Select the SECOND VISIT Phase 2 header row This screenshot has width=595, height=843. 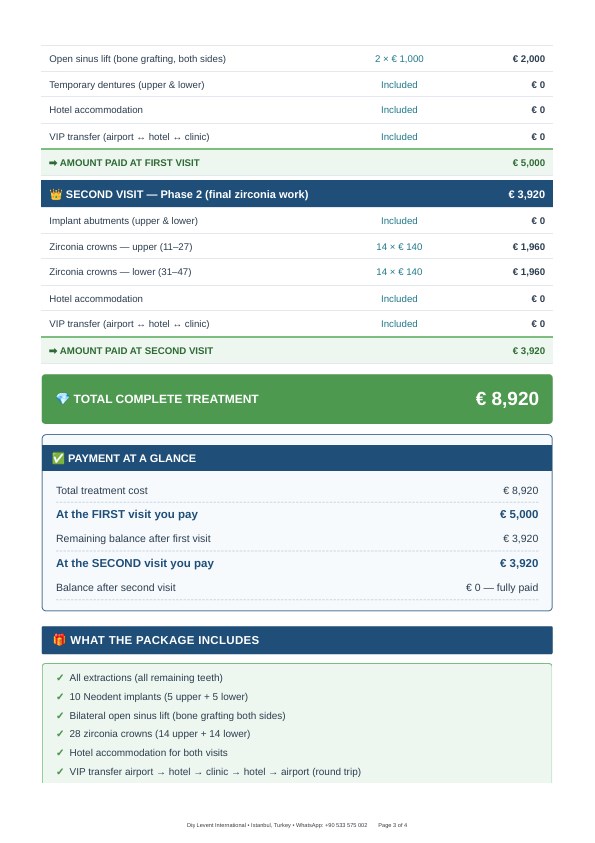pyautogui.click(x=297, y=194)
